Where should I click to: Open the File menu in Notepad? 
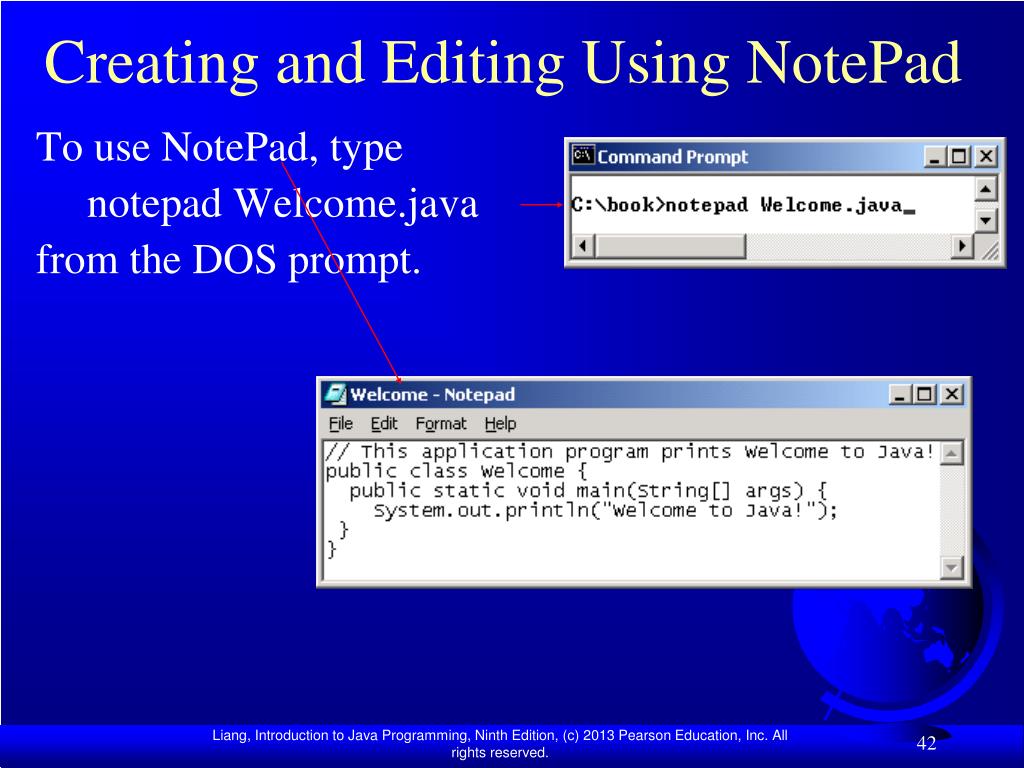(340, 424)
